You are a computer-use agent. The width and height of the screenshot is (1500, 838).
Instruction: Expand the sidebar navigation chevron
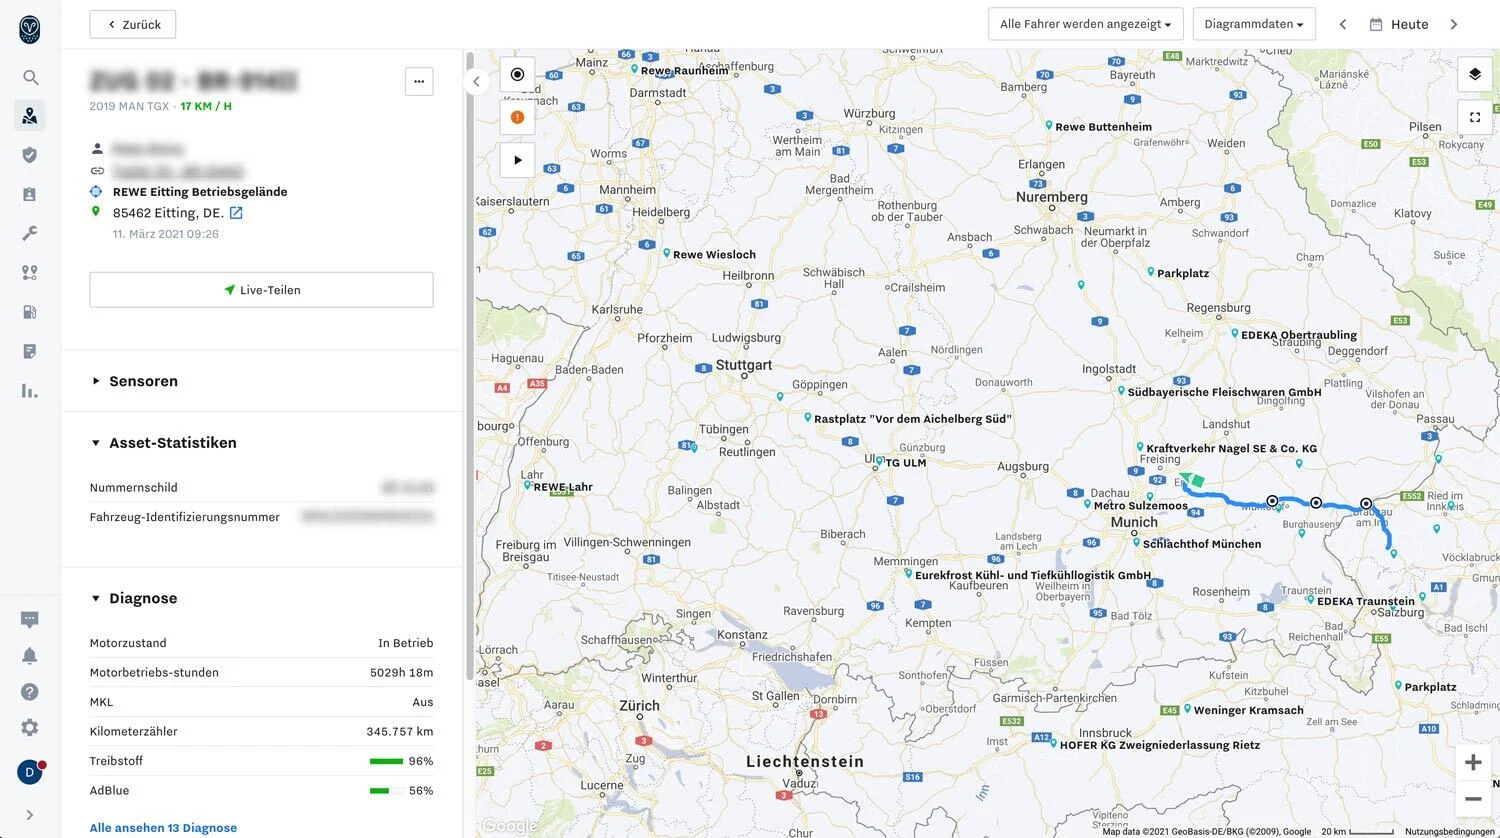(x=30, y=815)
